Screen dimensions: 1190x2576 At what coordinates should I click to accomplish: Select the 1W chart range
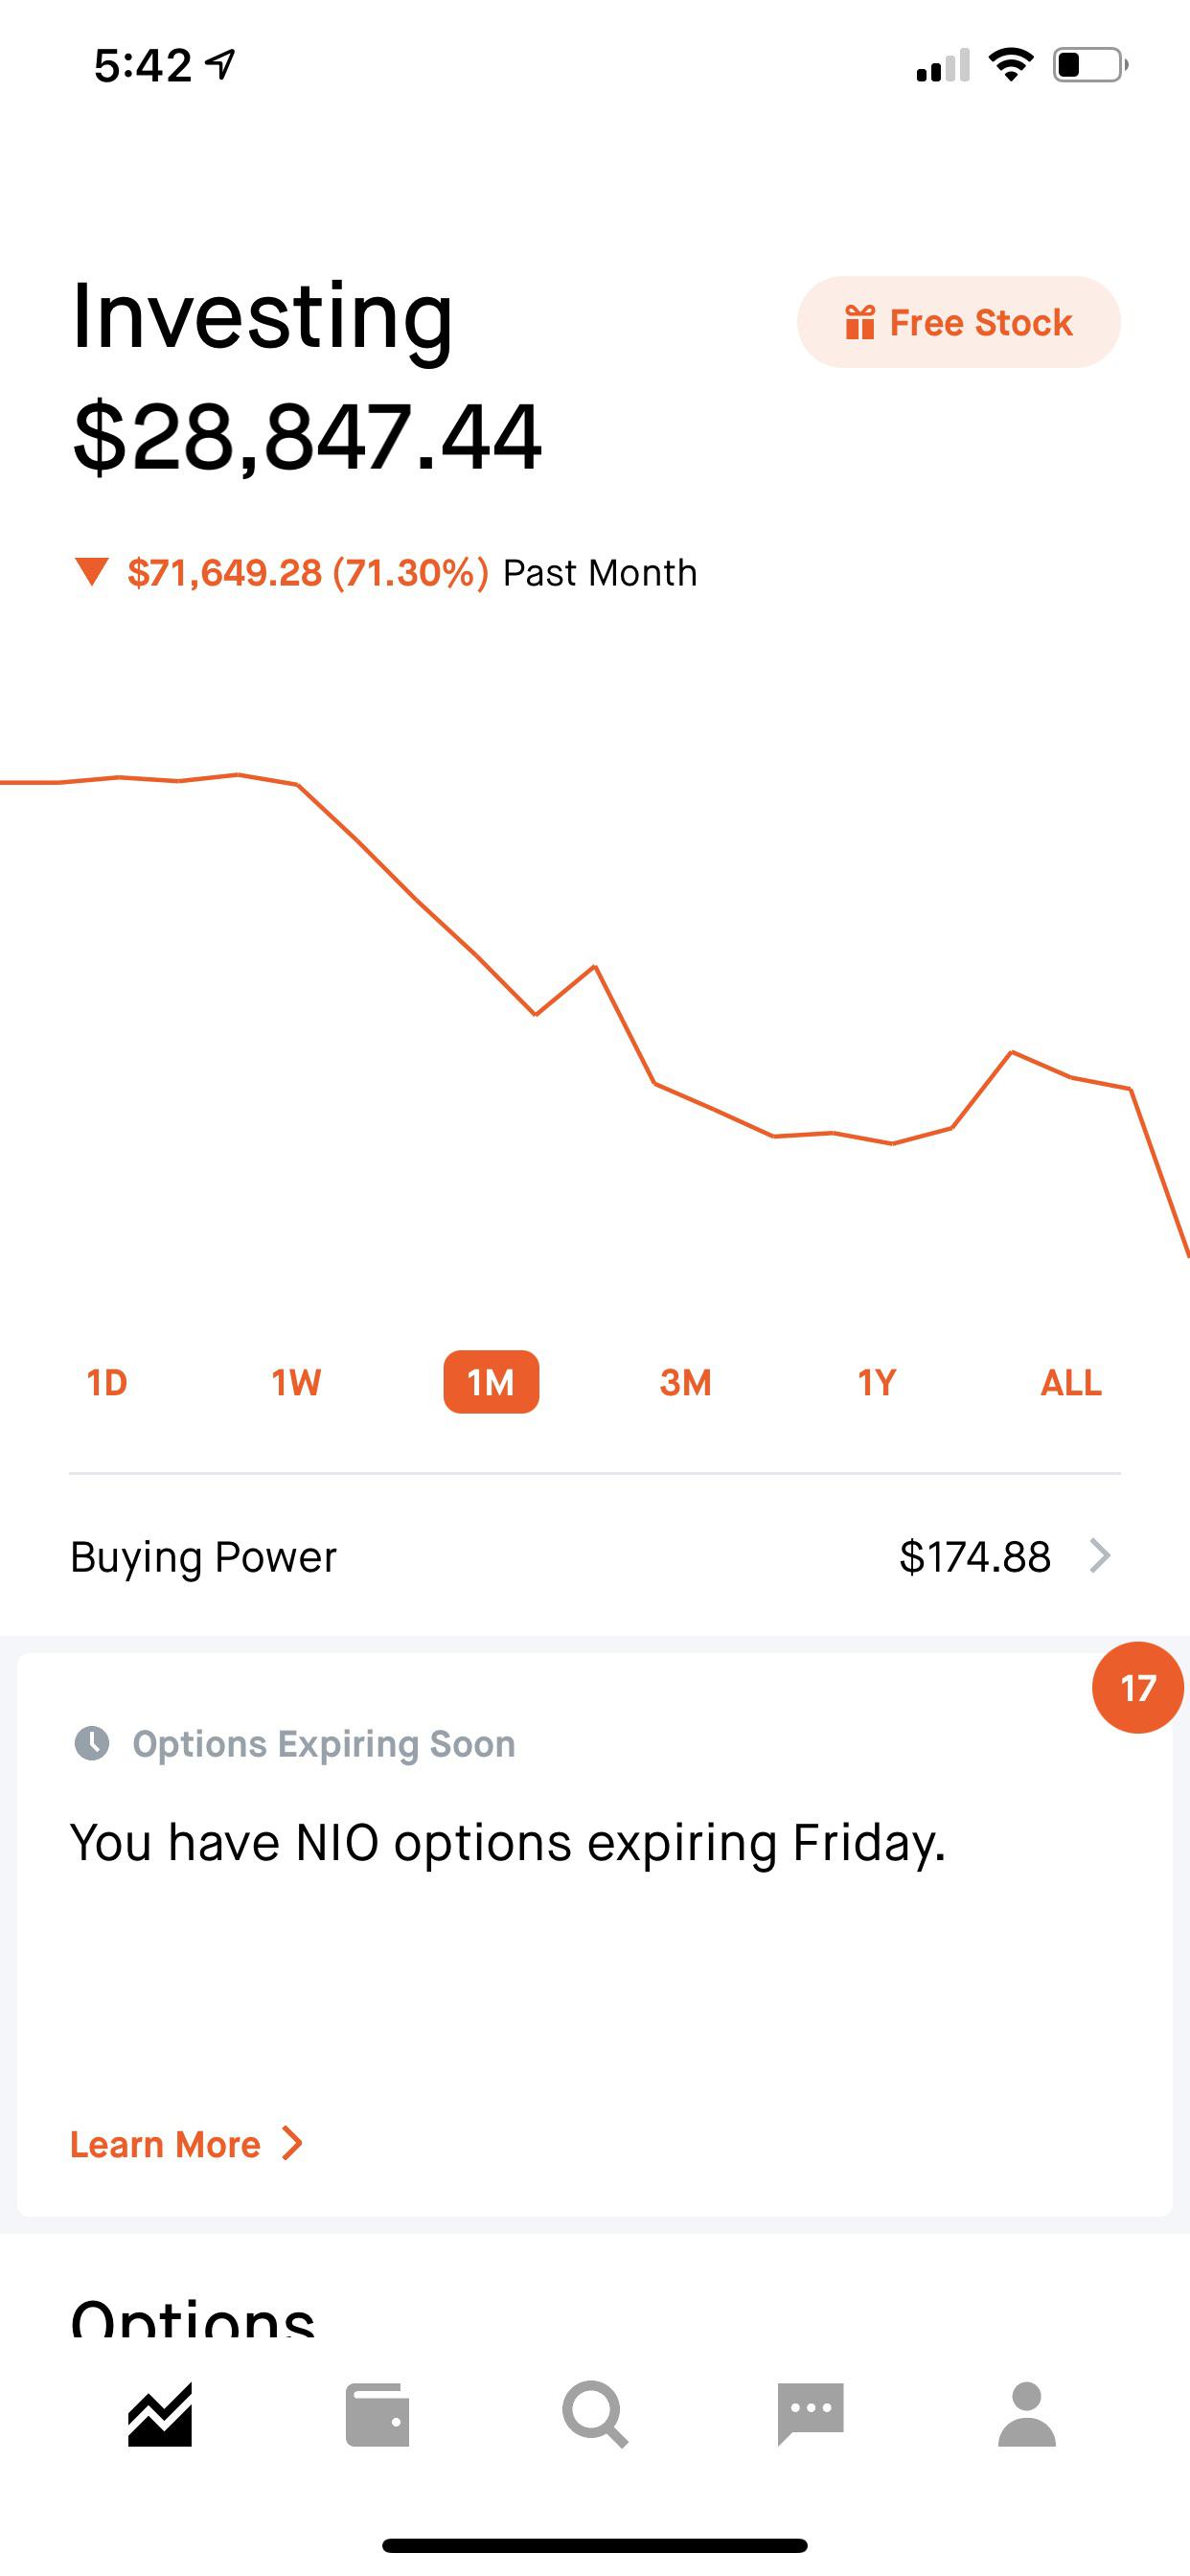[x=296, y=1382]
